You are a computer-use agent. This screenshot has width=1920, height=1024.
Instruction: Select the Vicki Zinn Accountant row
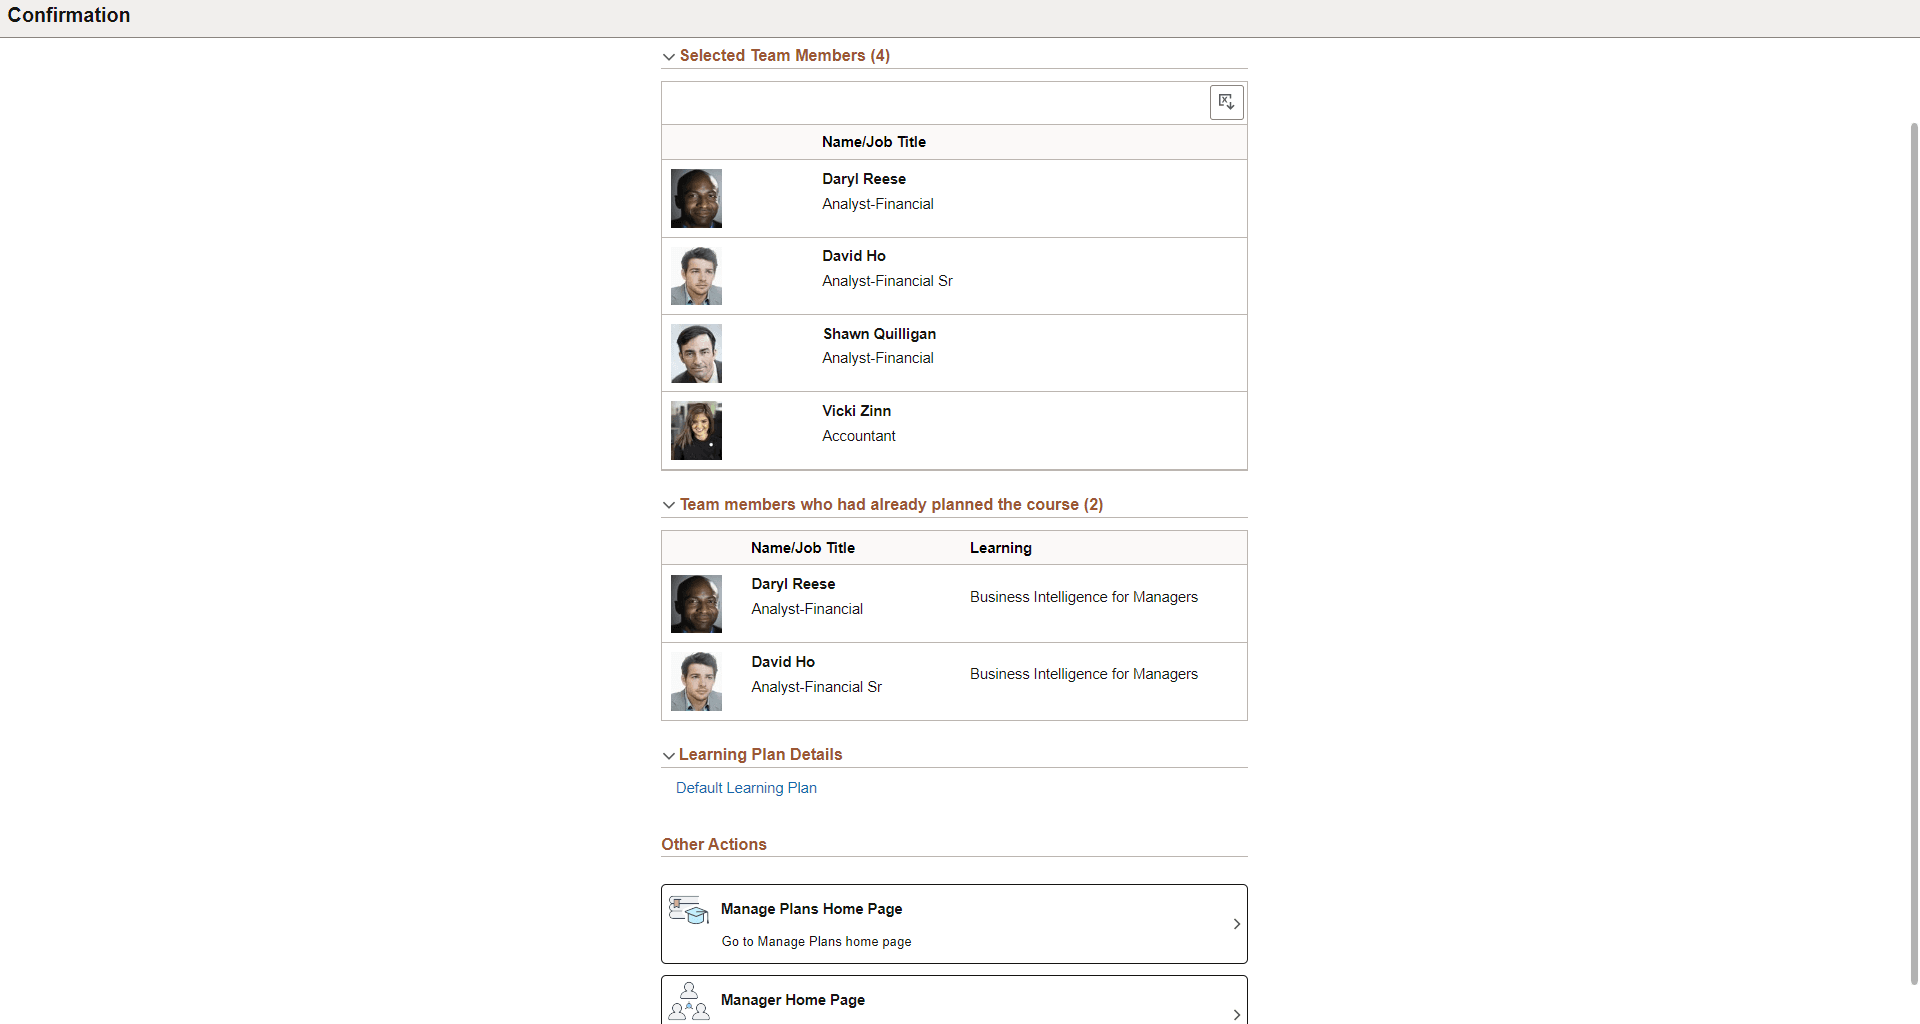pyautogui.click(x=953, y=430)
